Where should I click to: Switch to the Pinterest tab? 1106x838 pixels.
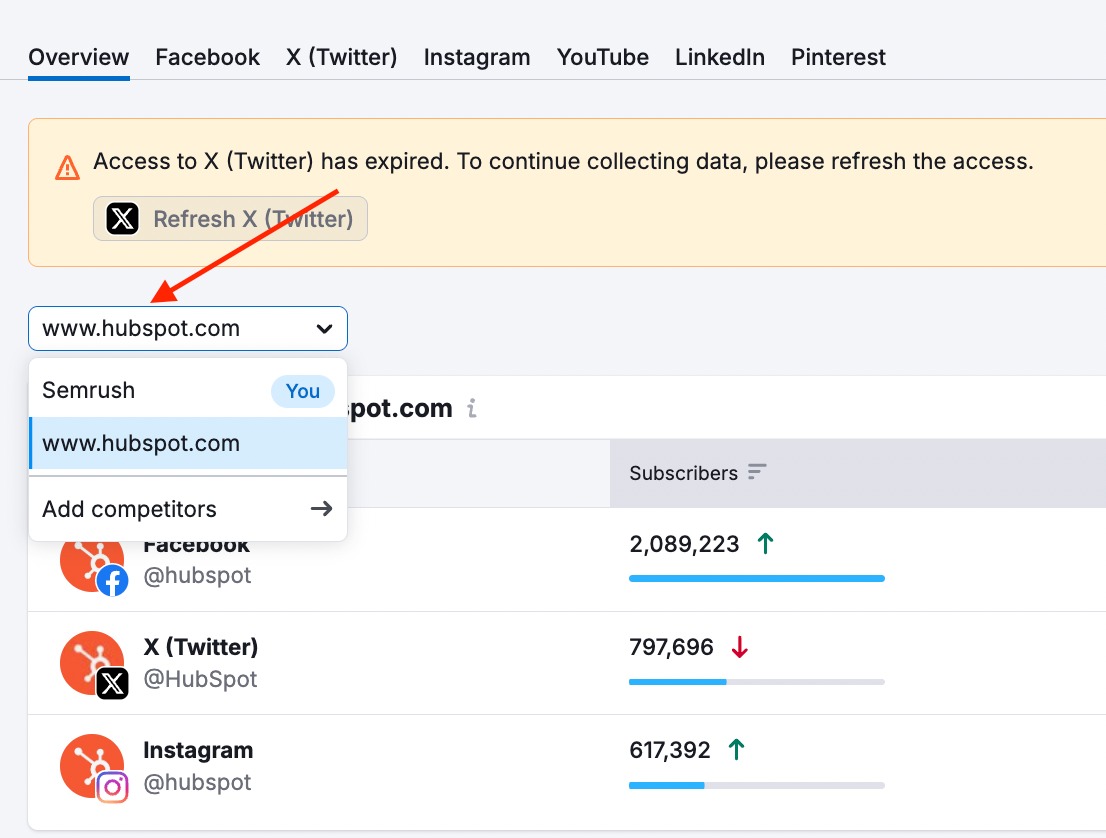[x=838, y=57]
